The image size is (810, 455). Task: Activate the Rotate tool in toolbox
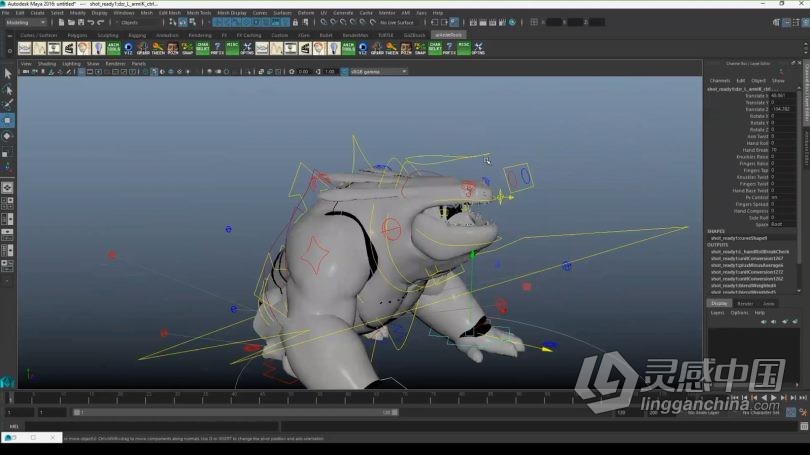pyautogui.click(x=8, y=136)
